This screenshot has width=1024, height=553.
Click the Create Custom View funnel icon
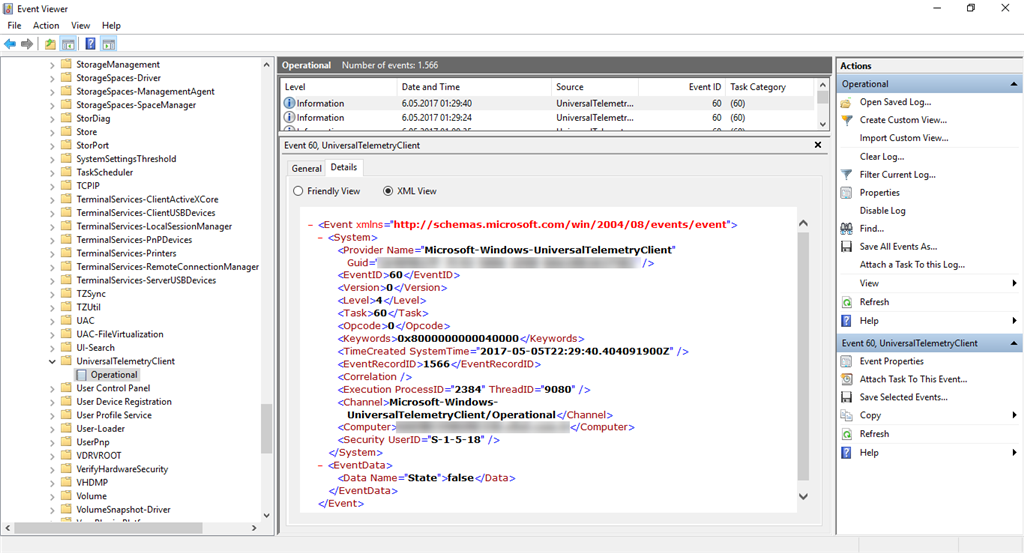(x=846, y=120)
